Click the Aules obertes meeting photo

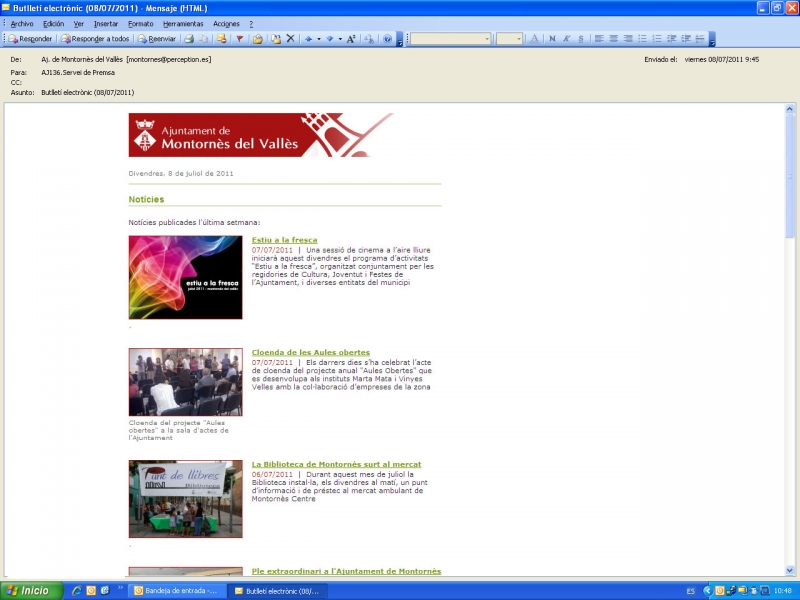(186, 382)
